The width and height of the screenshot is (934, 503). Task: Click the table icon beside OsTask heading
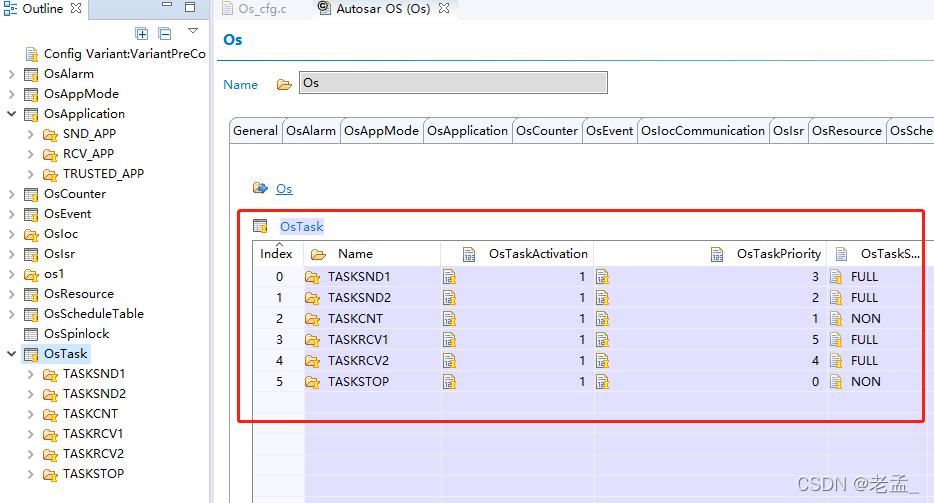click(260, 226)
